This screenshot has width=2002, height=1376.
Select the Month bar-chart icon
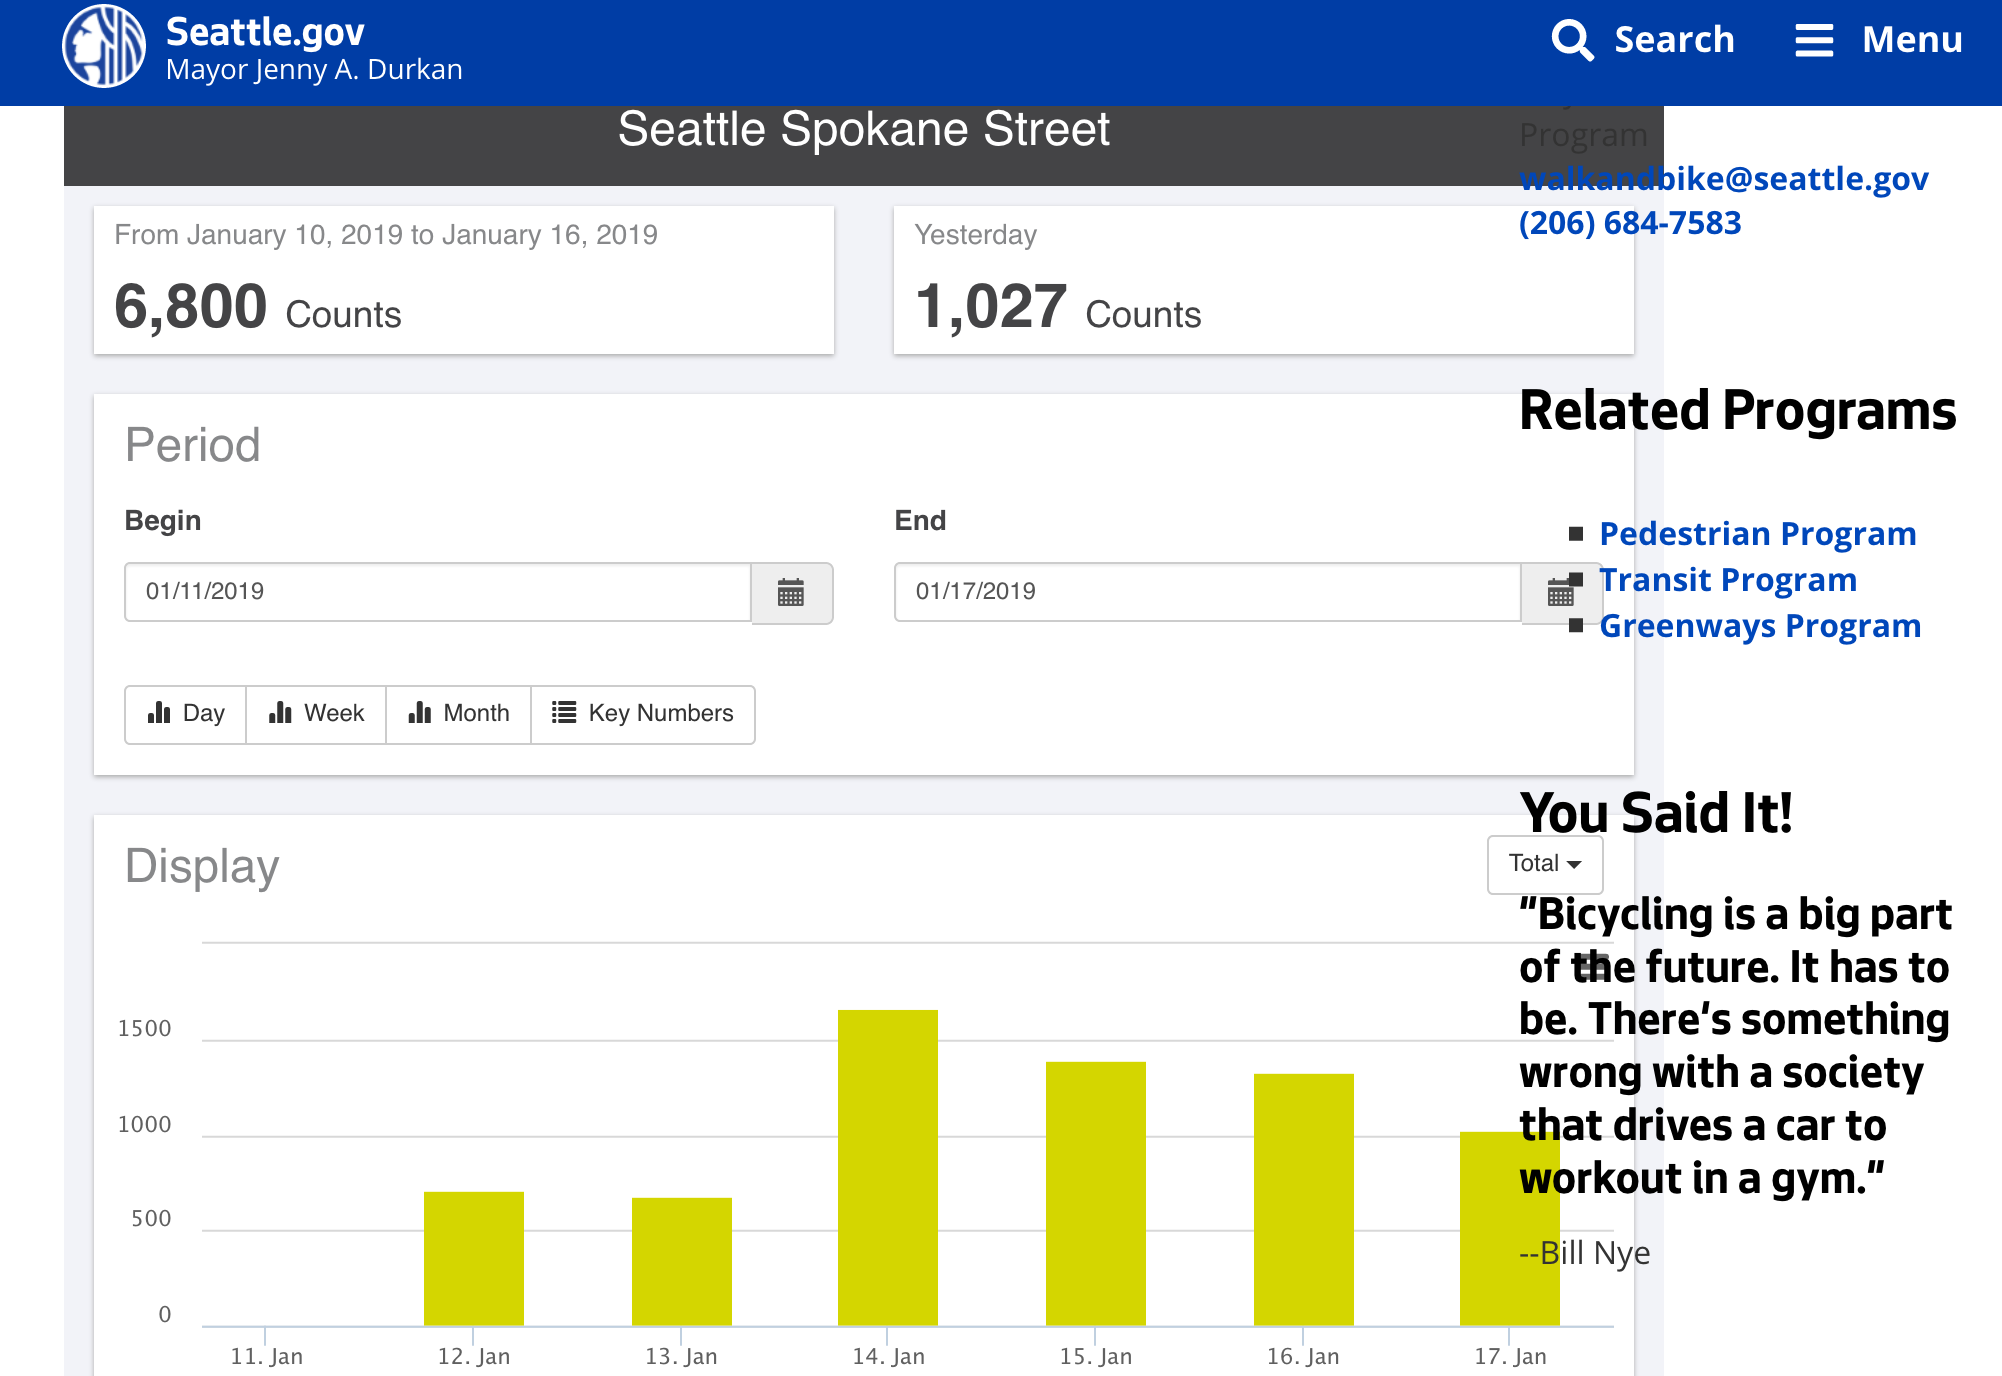pos(421,713)
